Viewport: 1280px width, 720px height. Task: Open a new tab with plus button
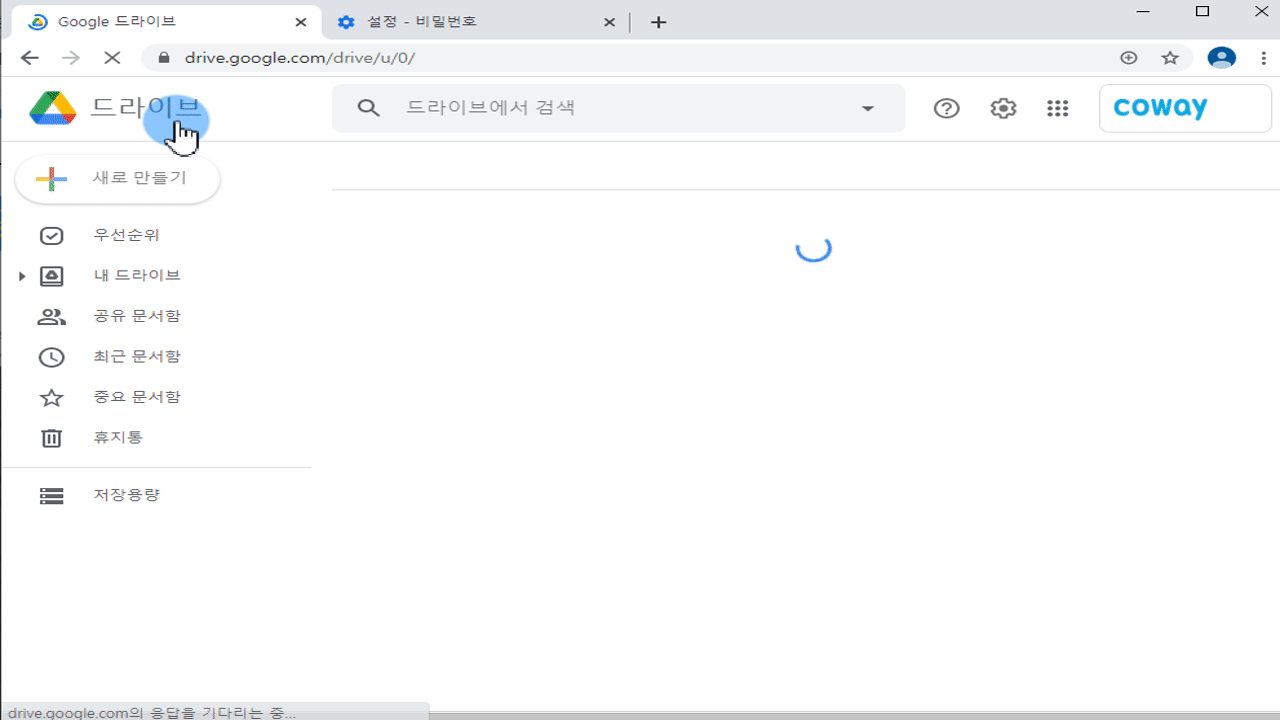coord(658,22)
